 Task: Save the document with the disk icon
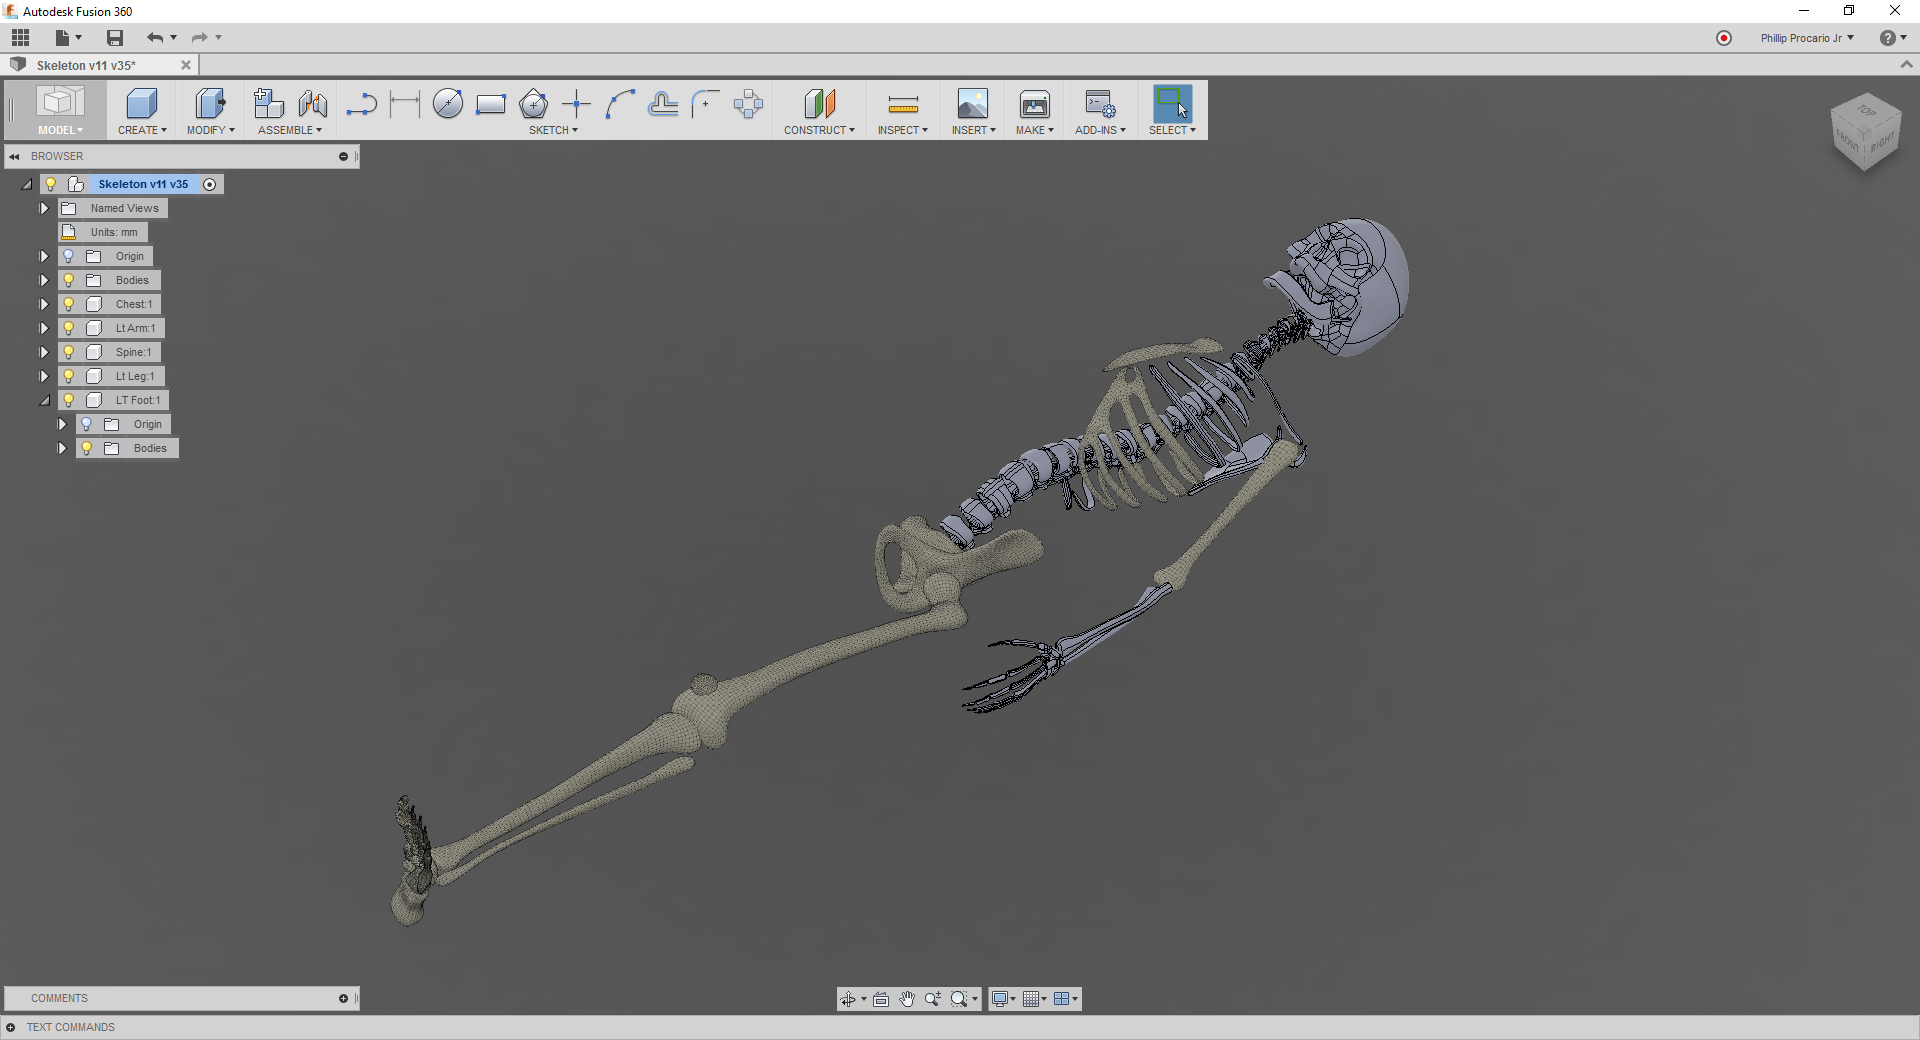[115, 38]
